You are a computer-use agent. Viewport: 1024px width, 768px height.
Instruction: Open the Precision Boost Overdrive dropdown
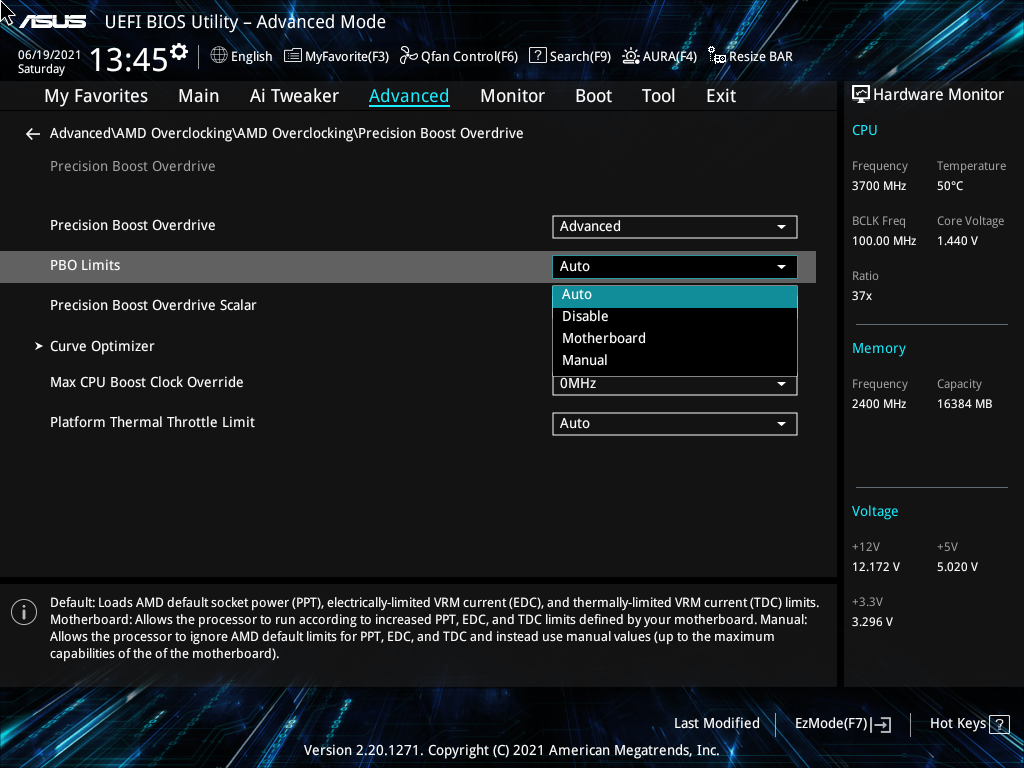click(674, 226)
